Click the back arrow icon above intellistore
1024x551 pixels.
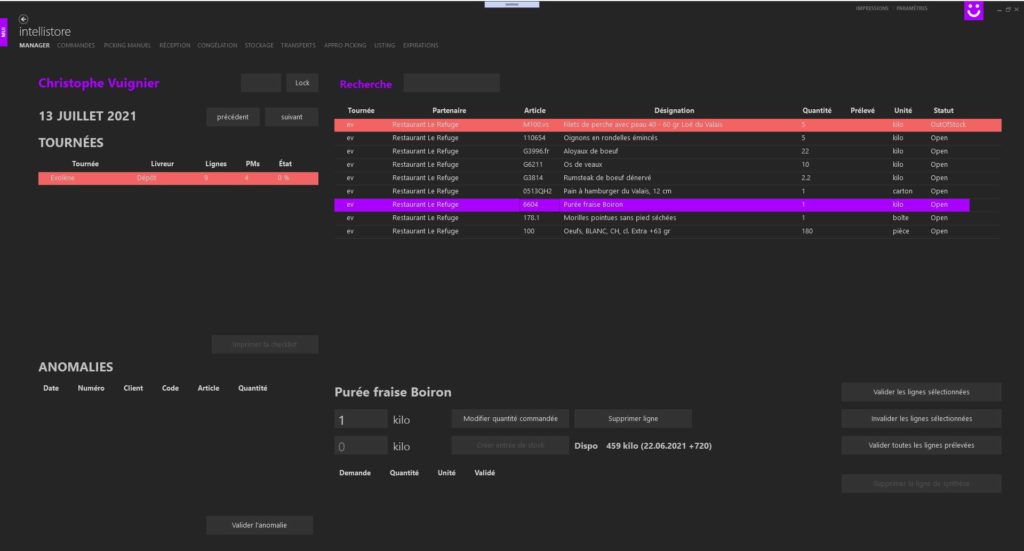pyautogui.click(x=24, y=19)
